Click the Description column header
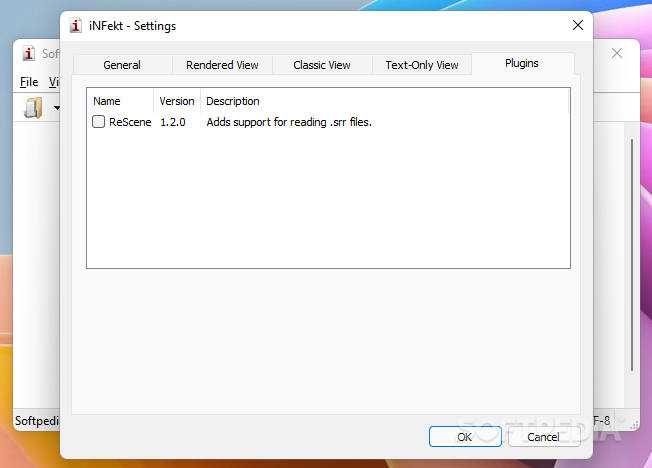The image size is (652, 468). (385, 101)
